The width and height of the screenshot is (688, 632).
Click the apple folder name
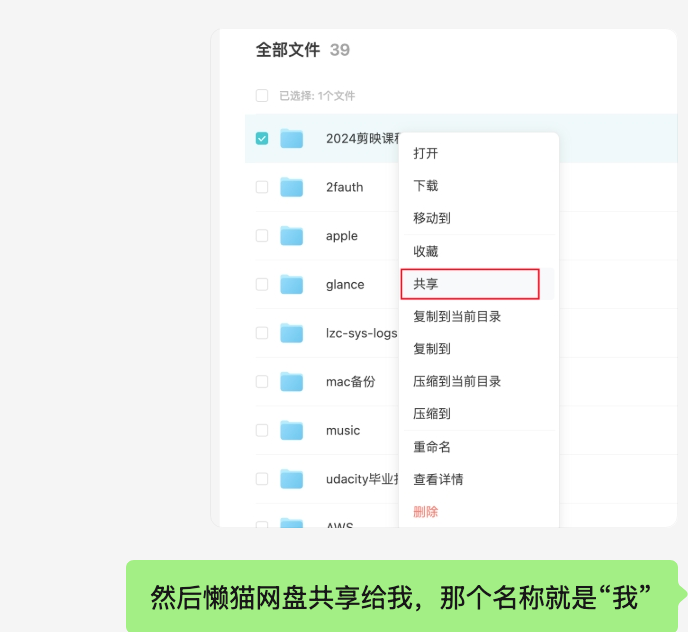pyautogui.click(x=342, y=236)
